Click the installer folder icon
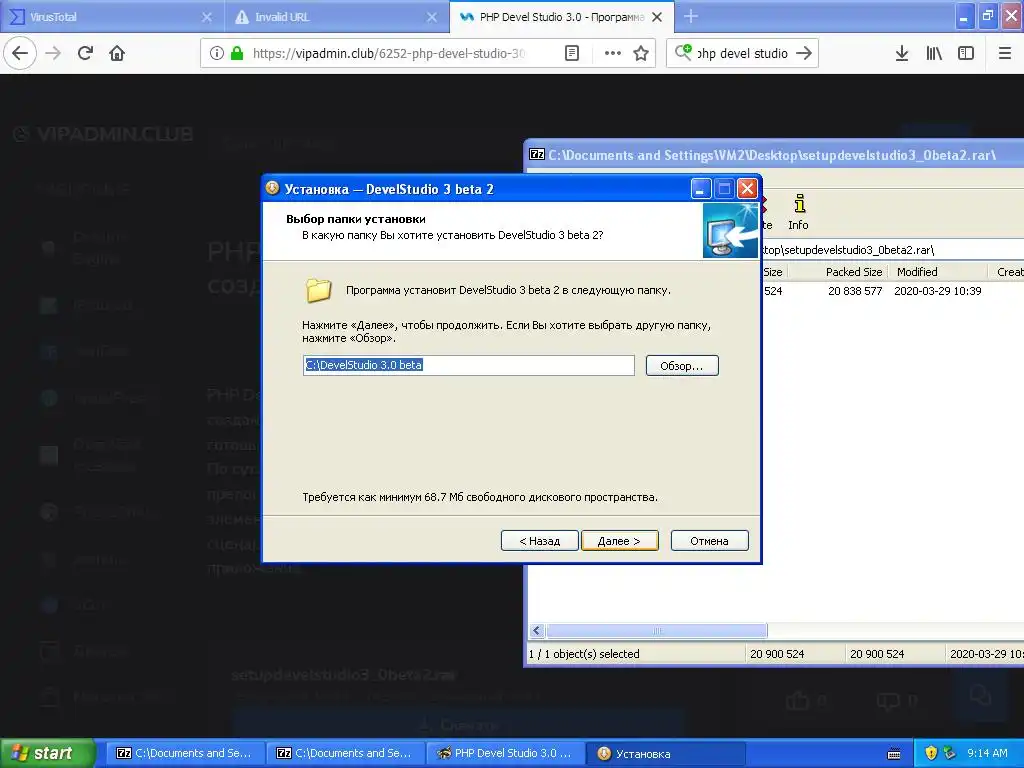Image resolution: width=1024 pixels, height=768 pixels. click(x=319, y=290)
